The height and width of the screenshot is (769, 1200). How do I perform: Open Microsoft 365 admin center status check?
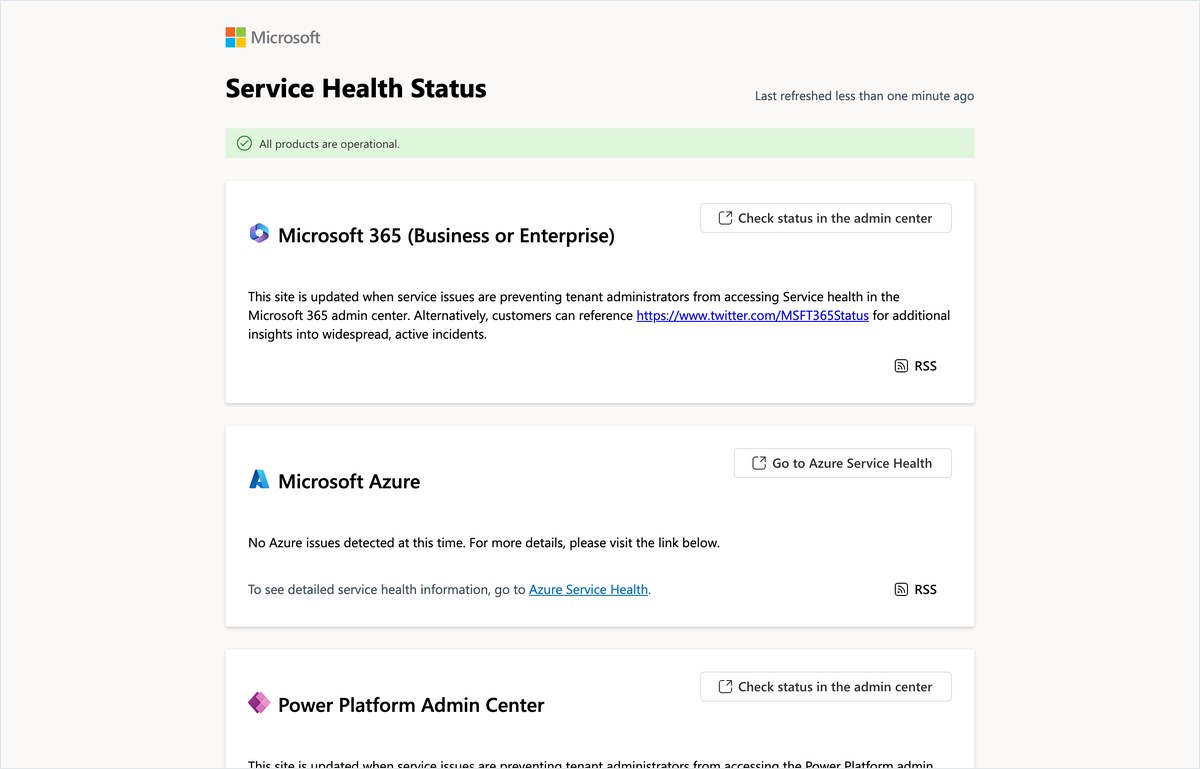[x=826, y=218]
